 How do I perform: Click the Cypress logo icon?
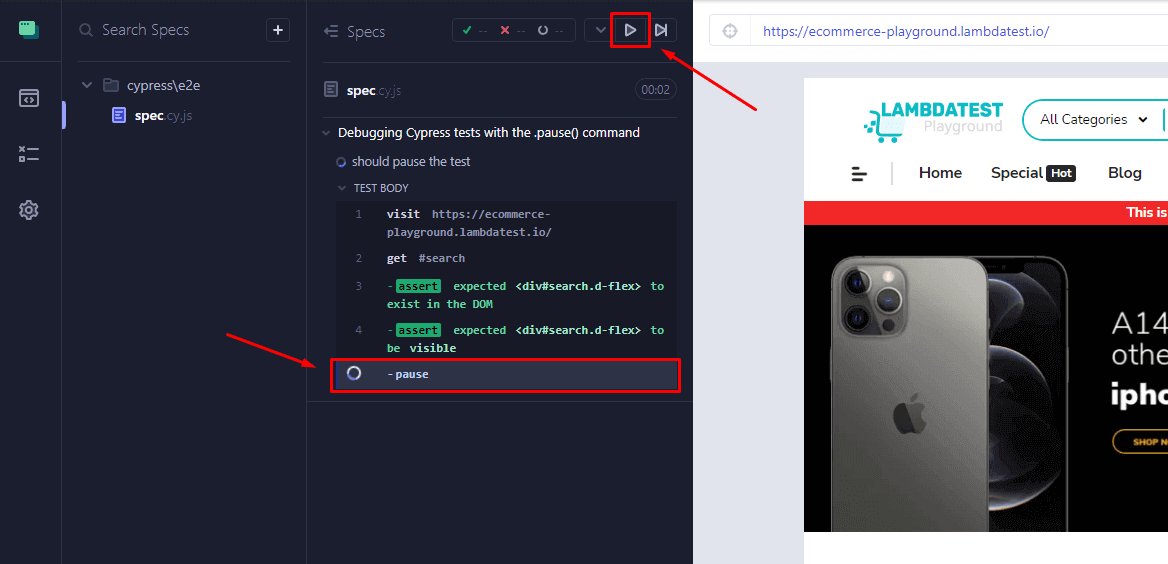29,30
